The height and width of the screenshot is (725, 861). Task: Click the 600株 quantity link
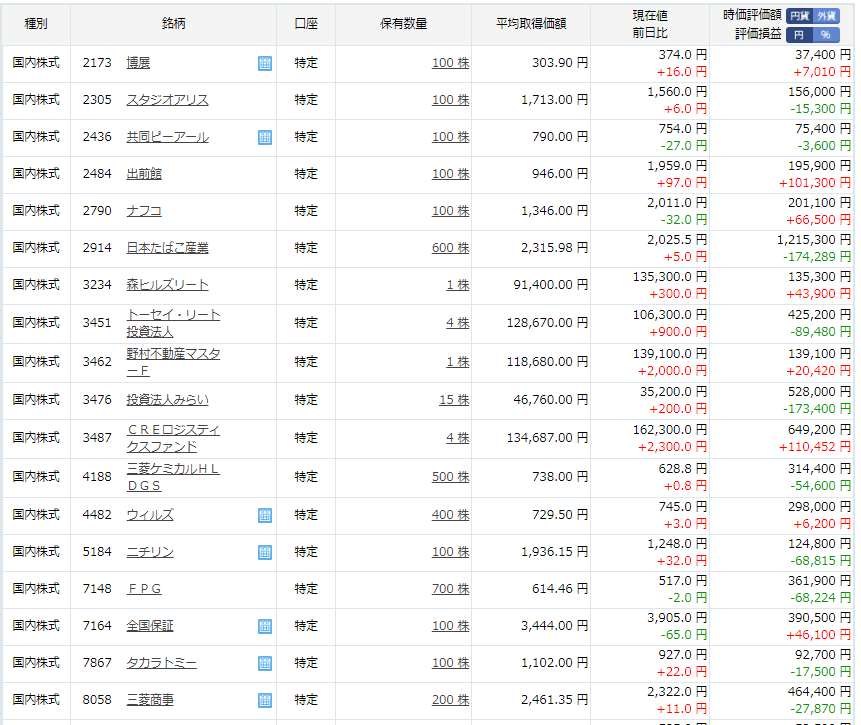[450, 248]
